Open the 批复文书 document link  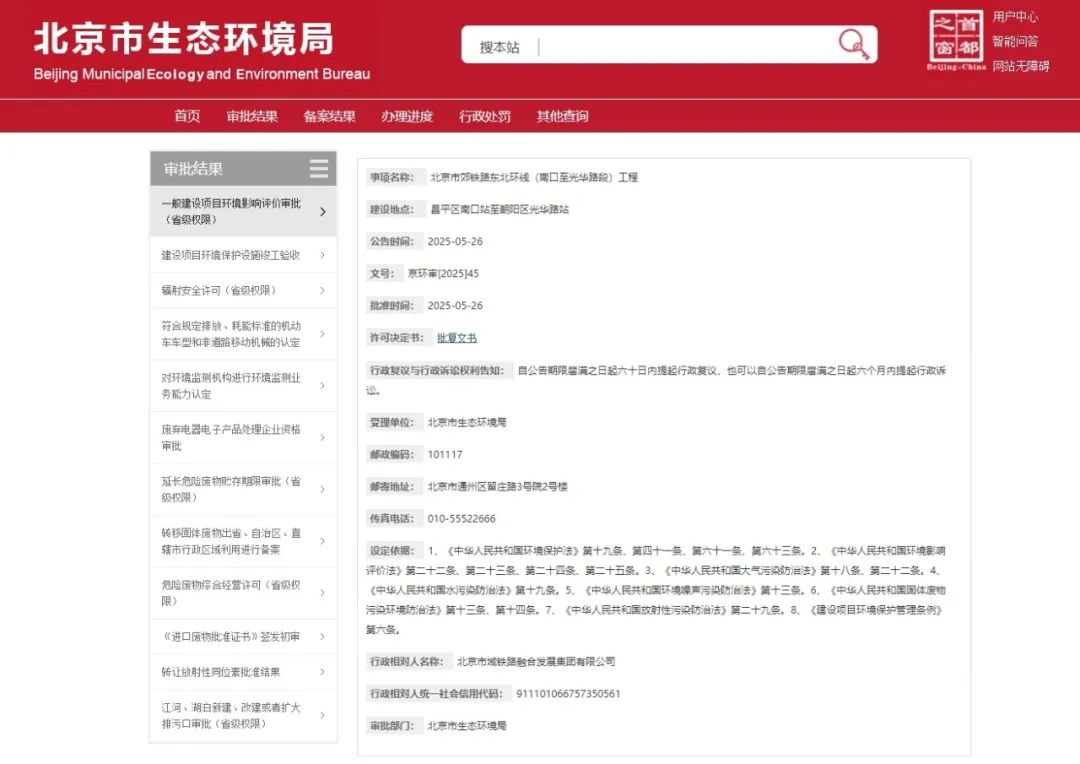point(457,338)
